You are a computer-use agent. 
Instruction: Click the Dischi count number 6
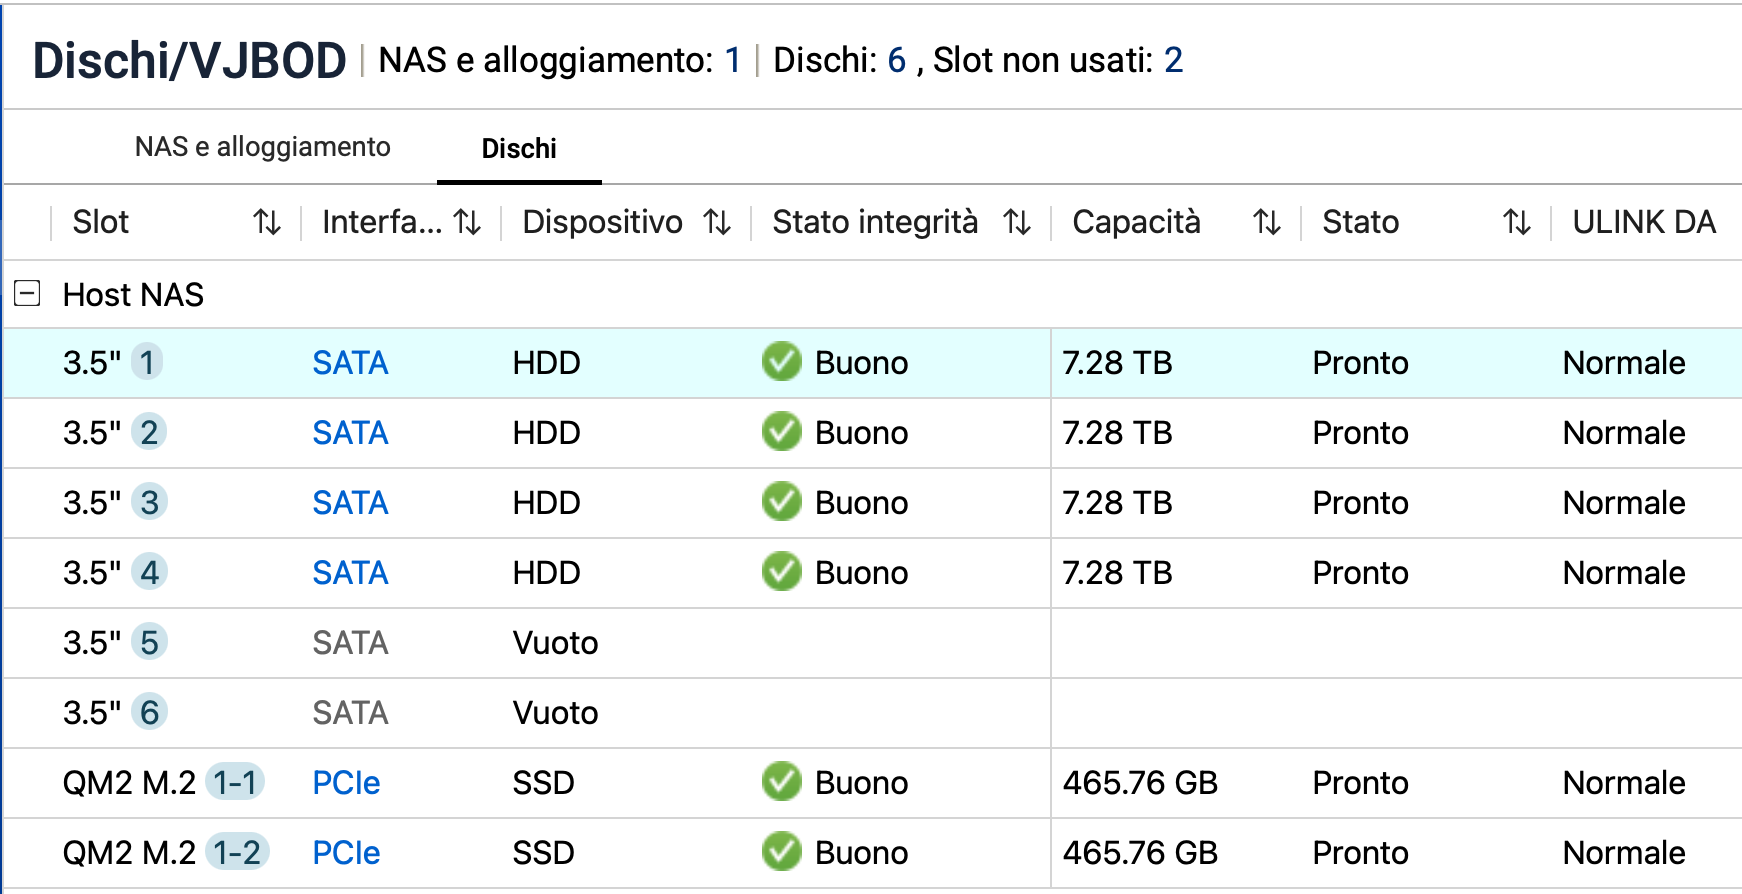(896, 61)
